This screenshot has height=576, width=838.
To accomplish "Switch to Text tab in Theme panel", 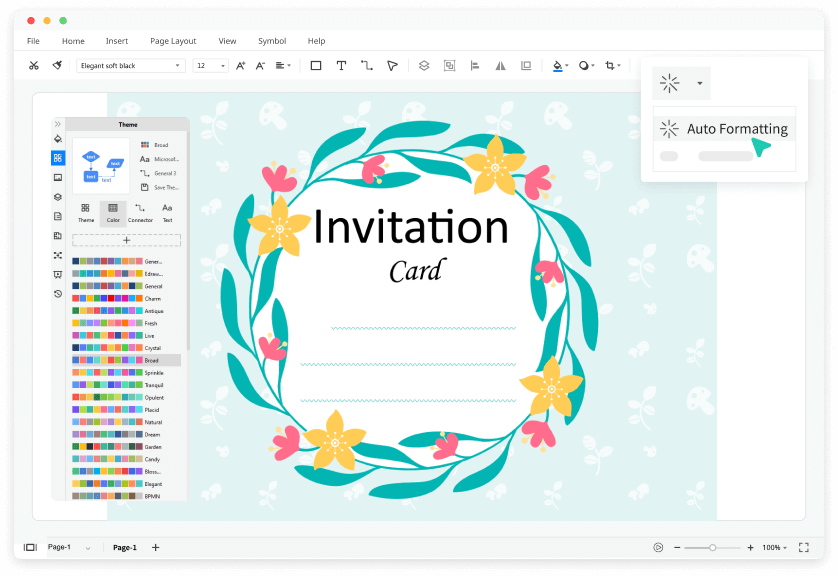I will [x=167, y=213].
